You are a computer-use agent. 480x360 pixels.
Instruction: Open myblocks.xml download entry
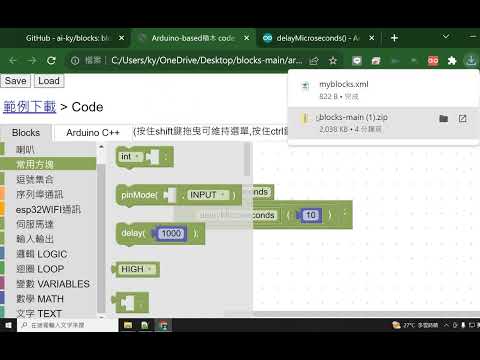pyautogui.click(x=383, y=90)
